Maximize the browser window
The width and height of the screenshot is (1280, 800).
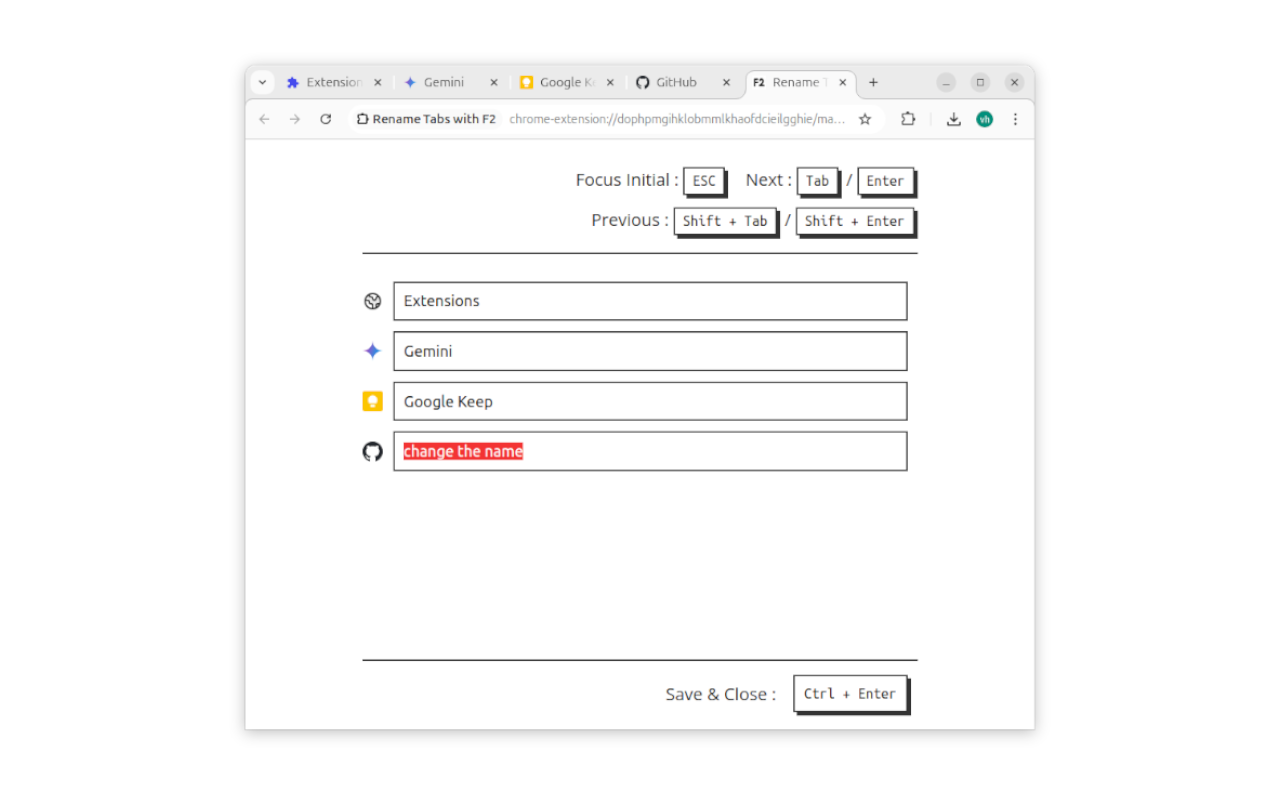[x=980, y=82]
